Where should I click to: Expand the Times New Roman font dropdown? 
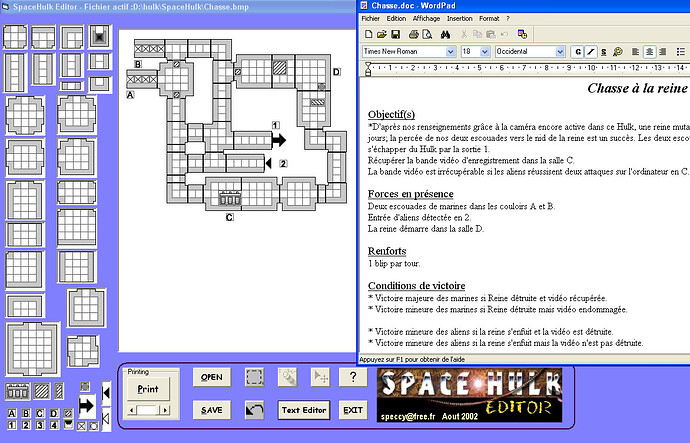pyautogui.click(x=451, y=52)
